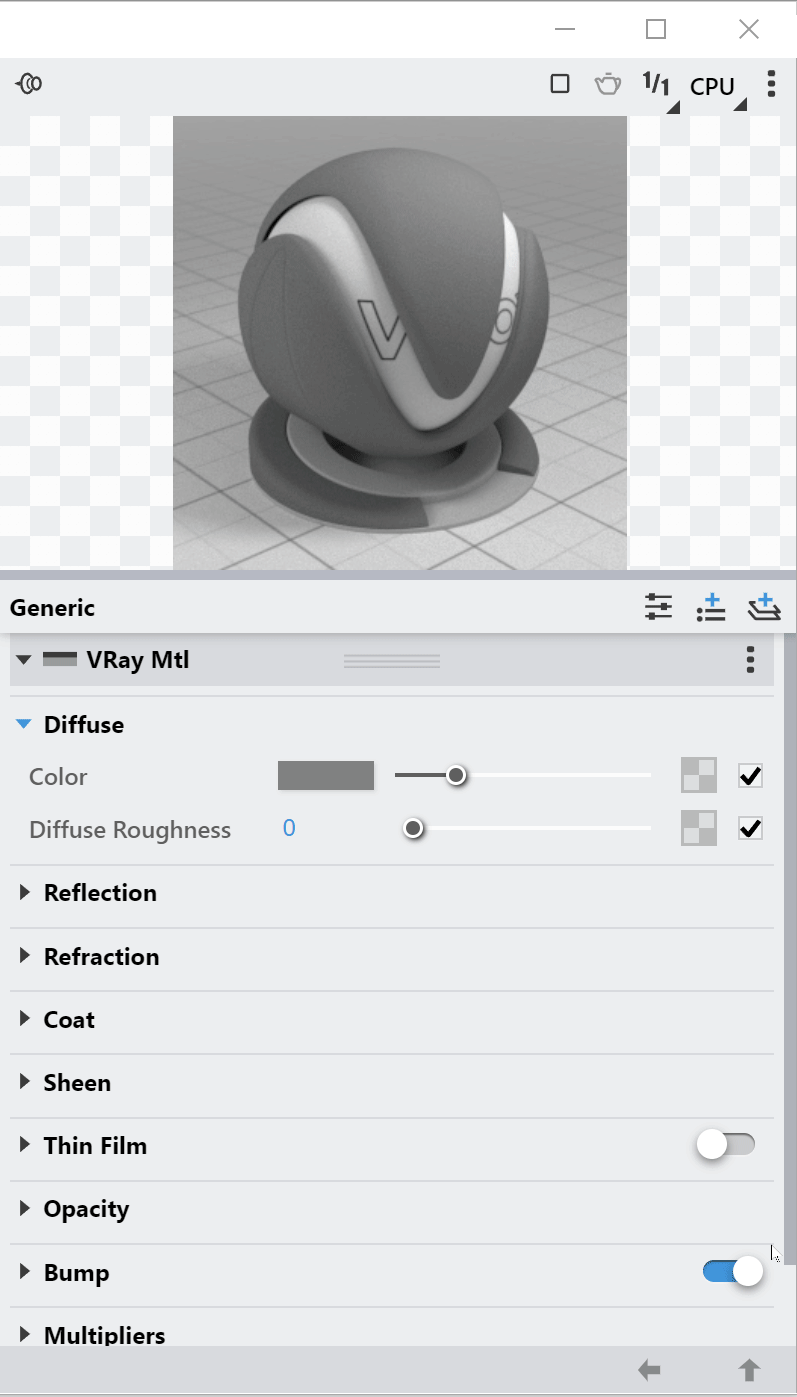Click the vertical scrollbar of the parameters panel
The image size is (797, 1397).
(x=790, y=950)
